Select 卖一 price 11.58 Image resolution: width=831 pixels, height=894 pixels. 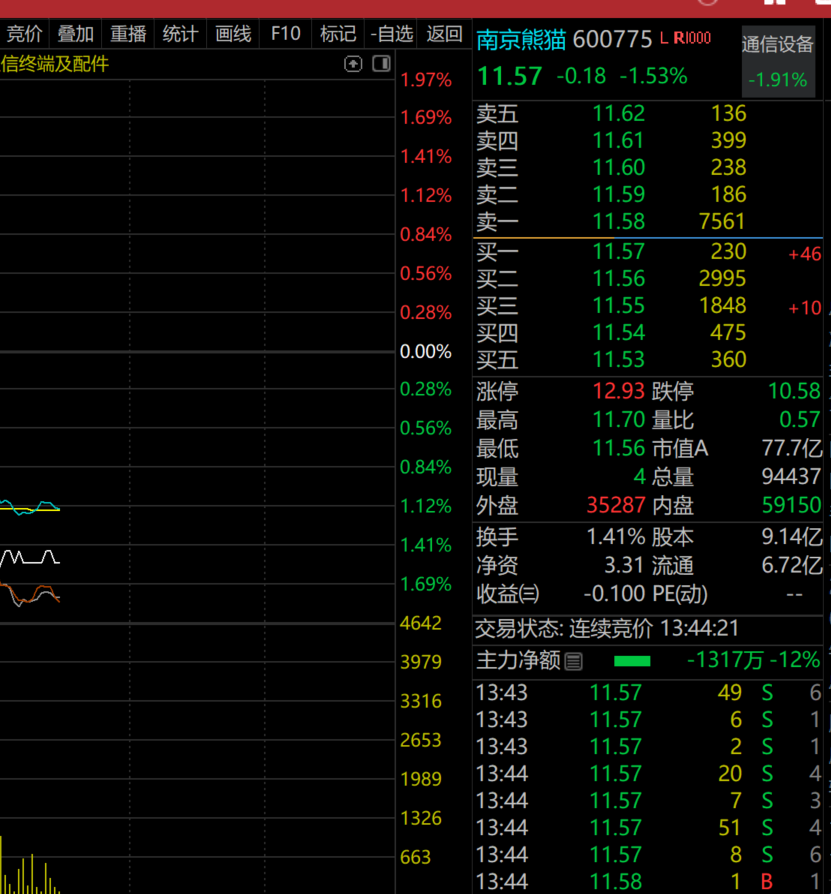pos(618,222)
